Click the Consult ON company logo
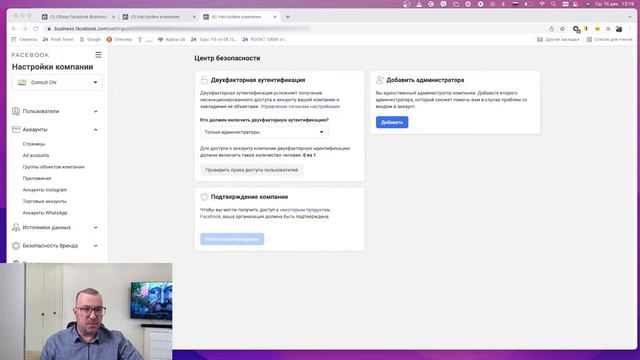 click(x=22, y=82)
